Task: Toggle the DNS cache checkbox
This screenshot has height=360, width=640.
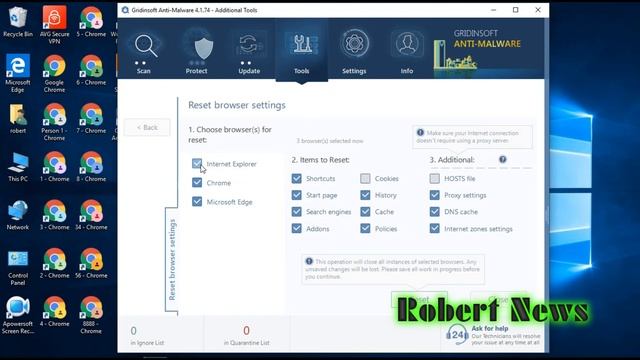Action: (435, 212)
